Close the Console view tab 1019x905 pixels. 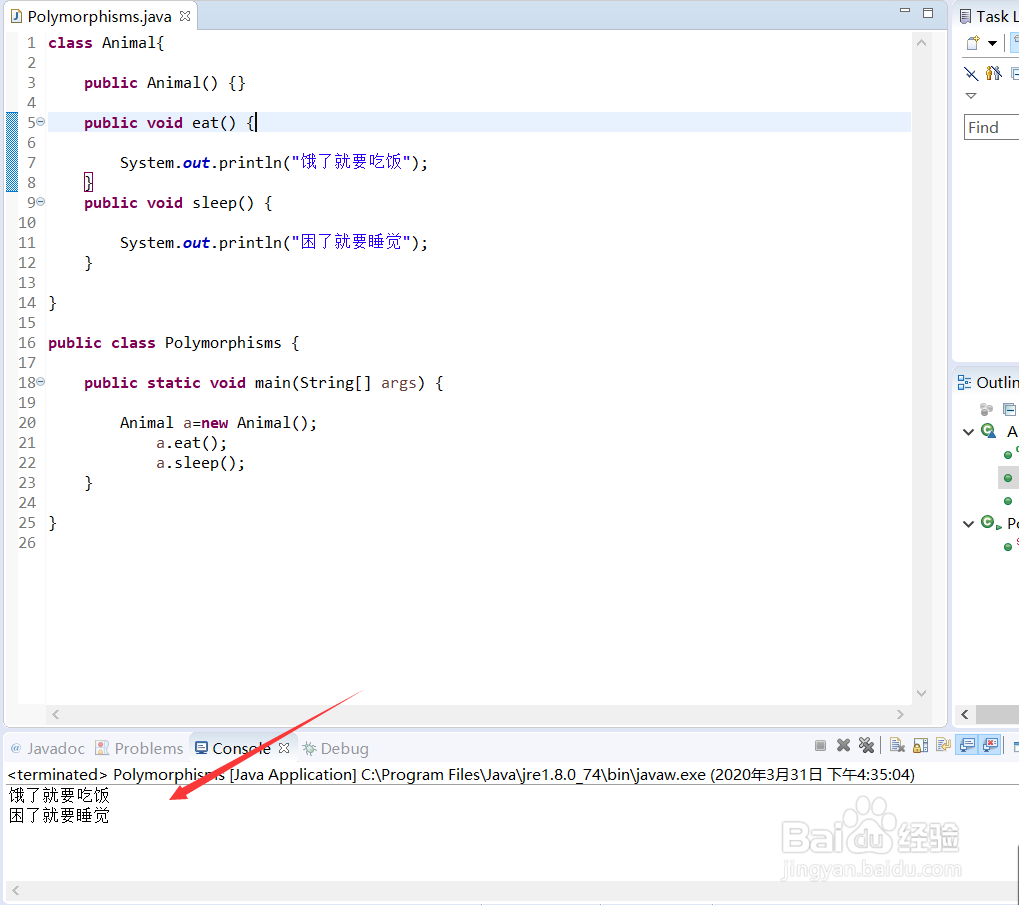(x=284, y=748)
